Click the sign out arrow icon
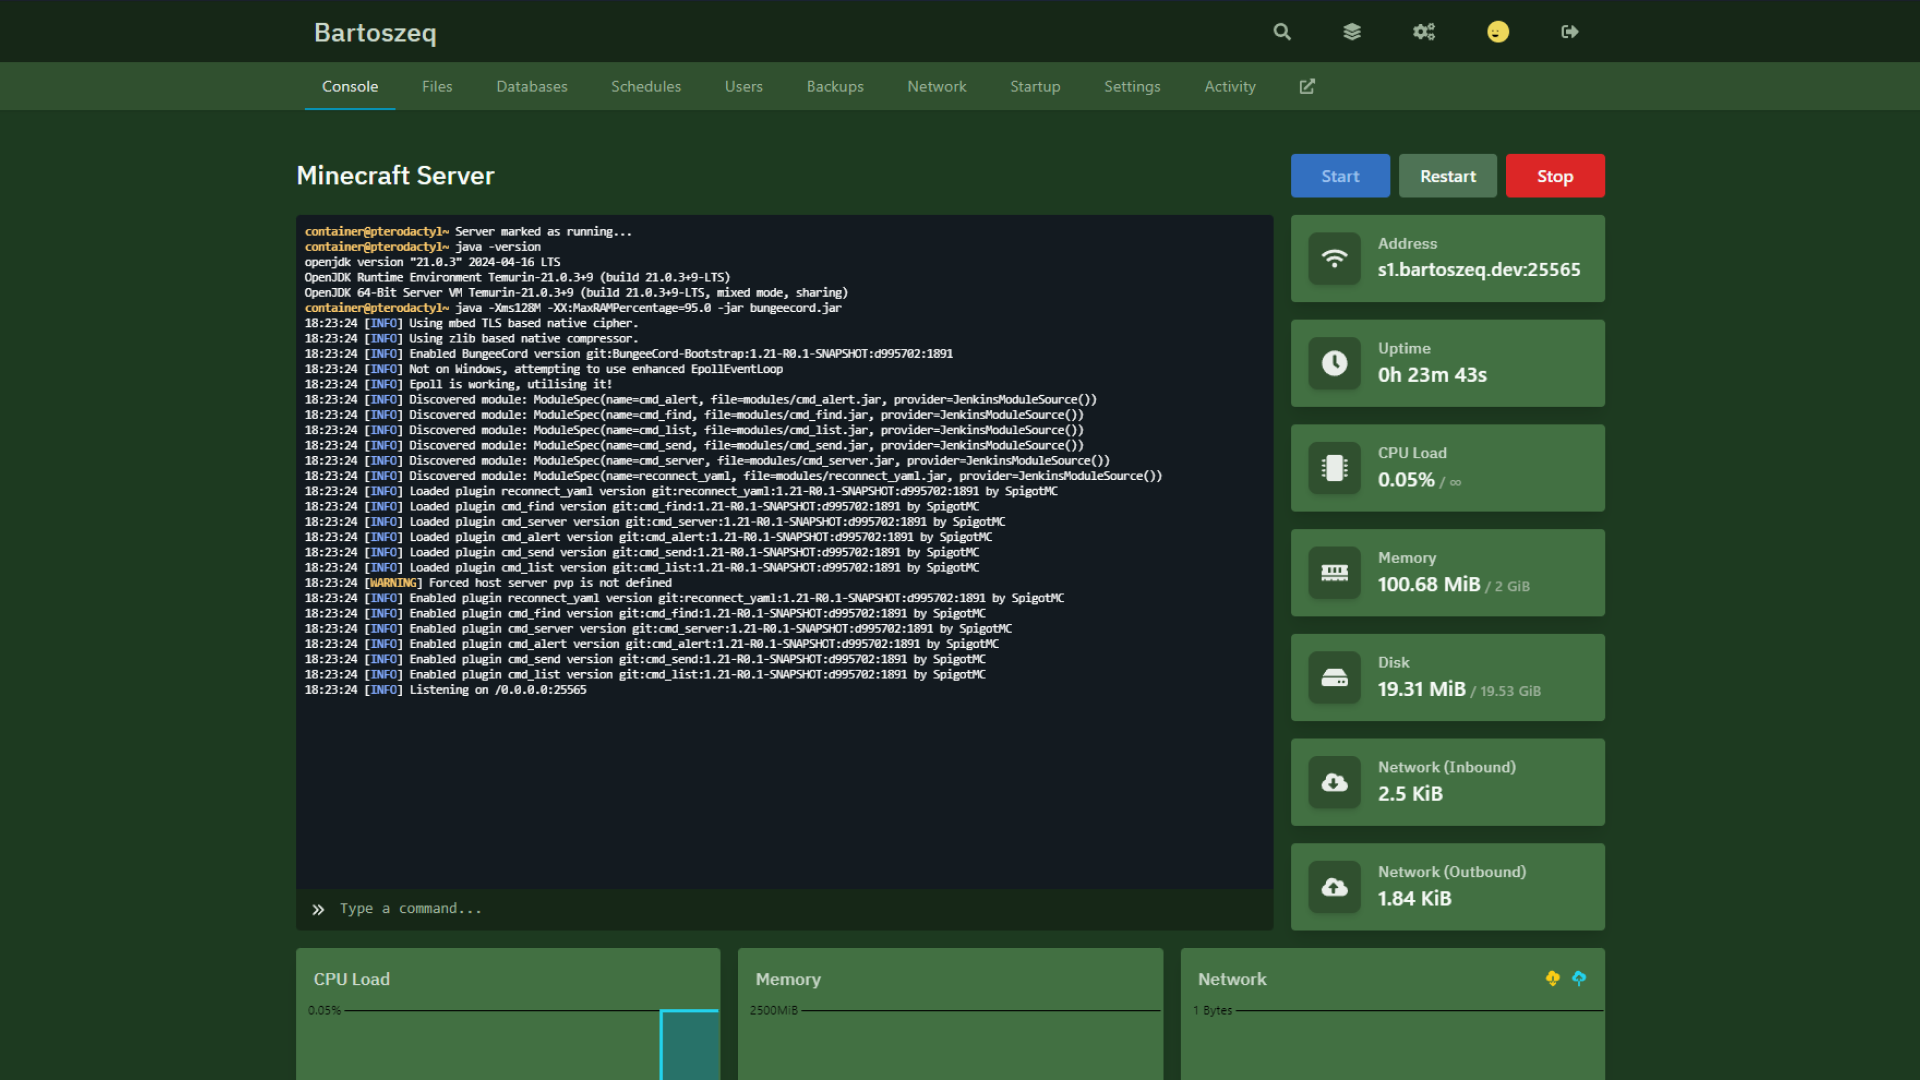The image size is (1920, 1080). point(1570,32)
